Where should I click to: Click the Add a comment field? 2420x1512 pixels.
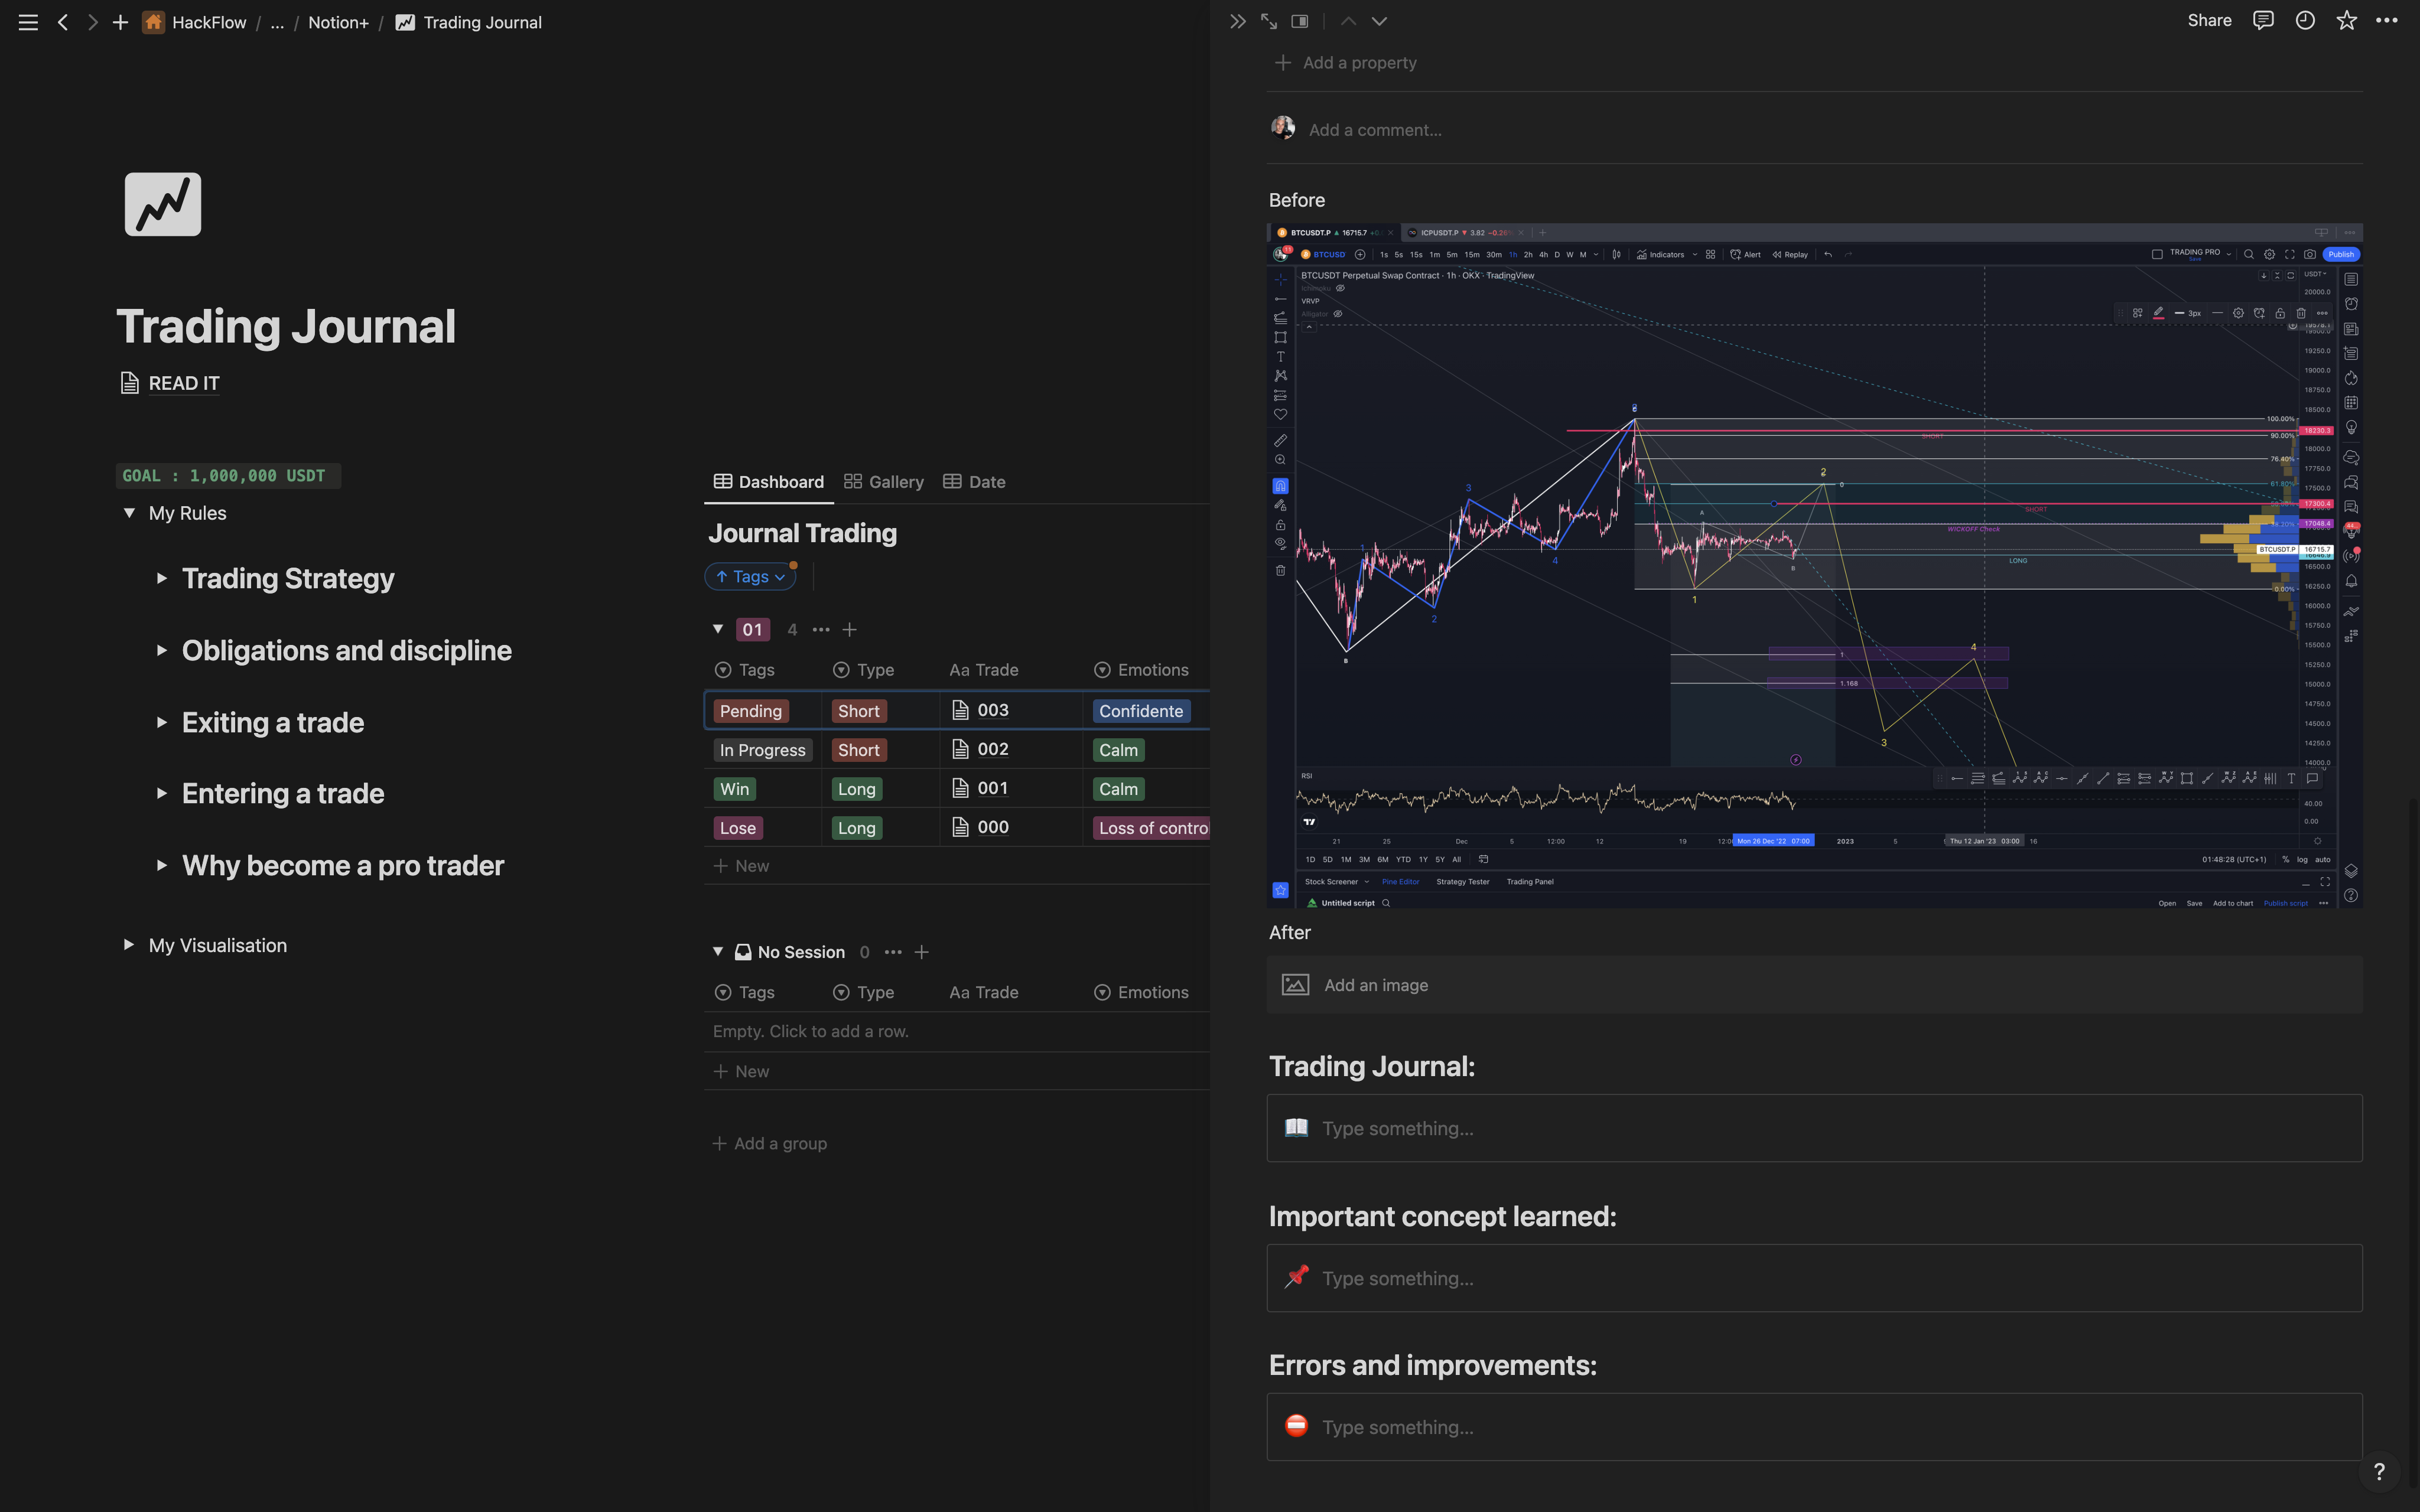pos(1375,130)
